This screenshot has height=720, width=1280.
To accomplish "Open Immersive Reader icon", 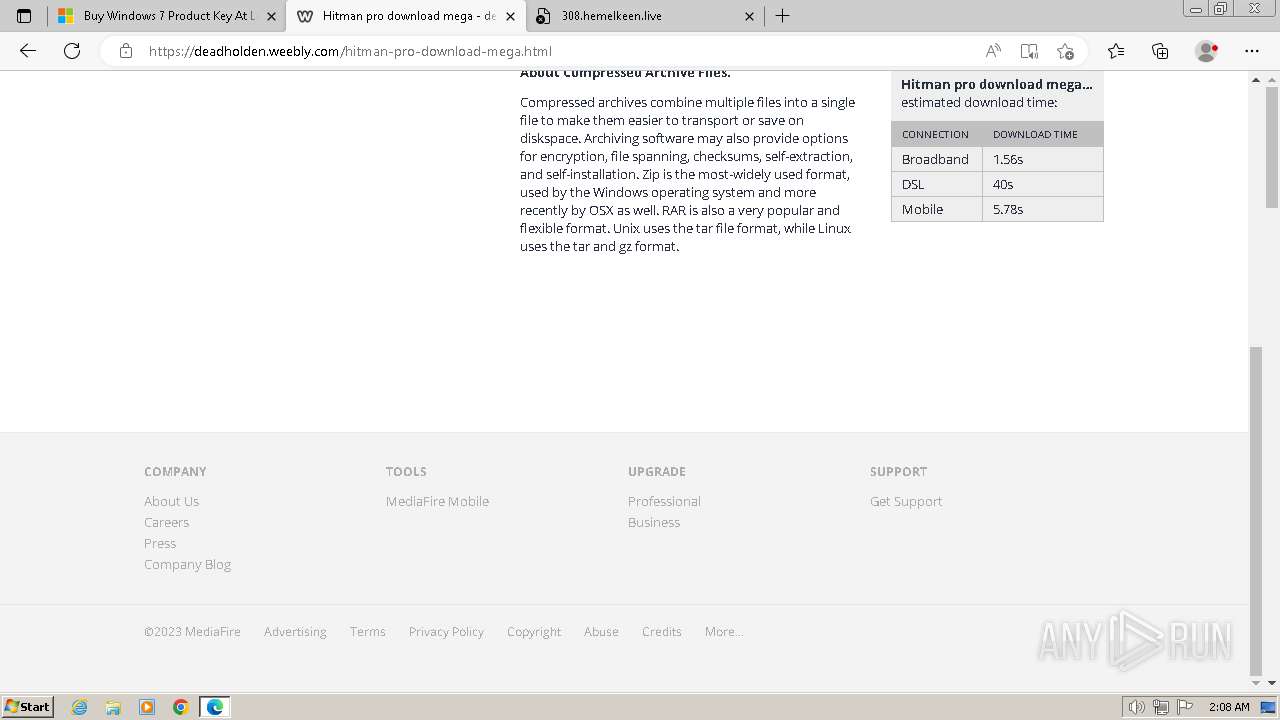I will tap(1029, 51).
